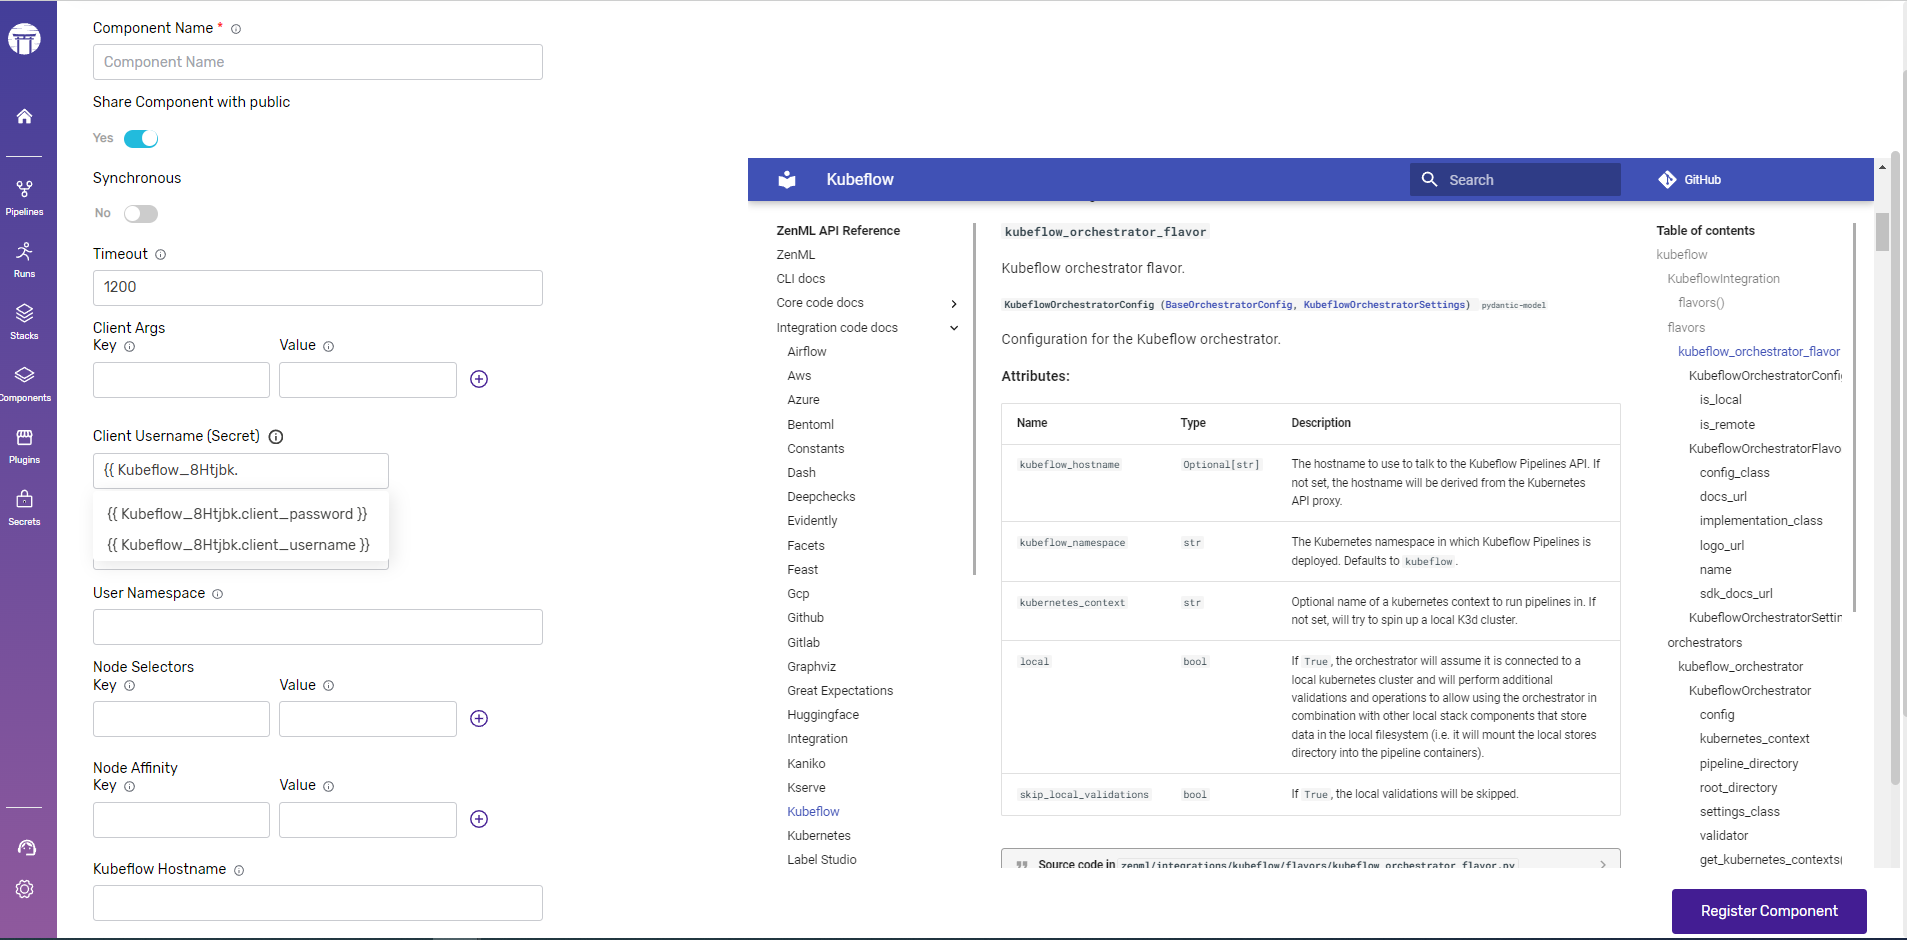The height and width of the screenshot is (940, 1907).
Task: Open Airflow integration docs
Action: pos(806,352)
